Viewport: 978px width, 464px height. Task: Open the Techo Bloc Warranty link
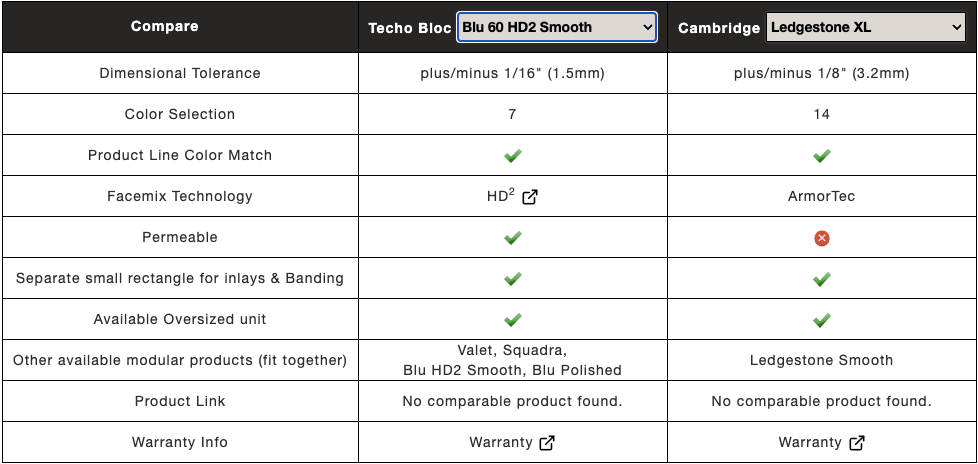[501, 443]
